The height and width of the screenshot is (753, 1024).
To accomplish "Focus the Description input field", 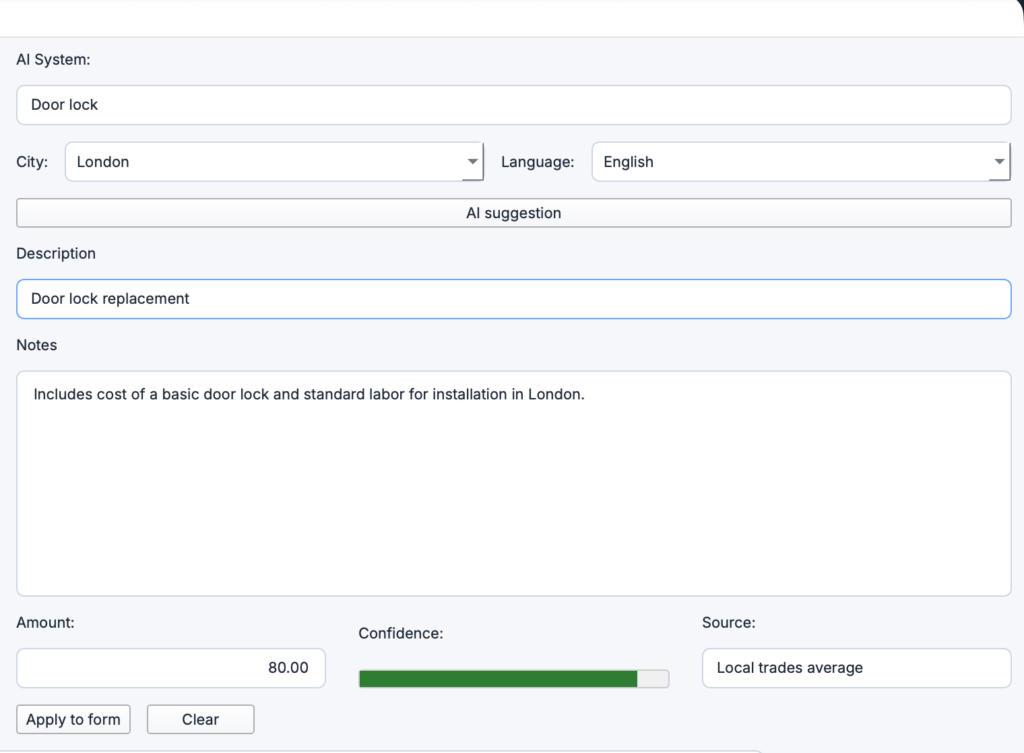I will pos(513,299).
